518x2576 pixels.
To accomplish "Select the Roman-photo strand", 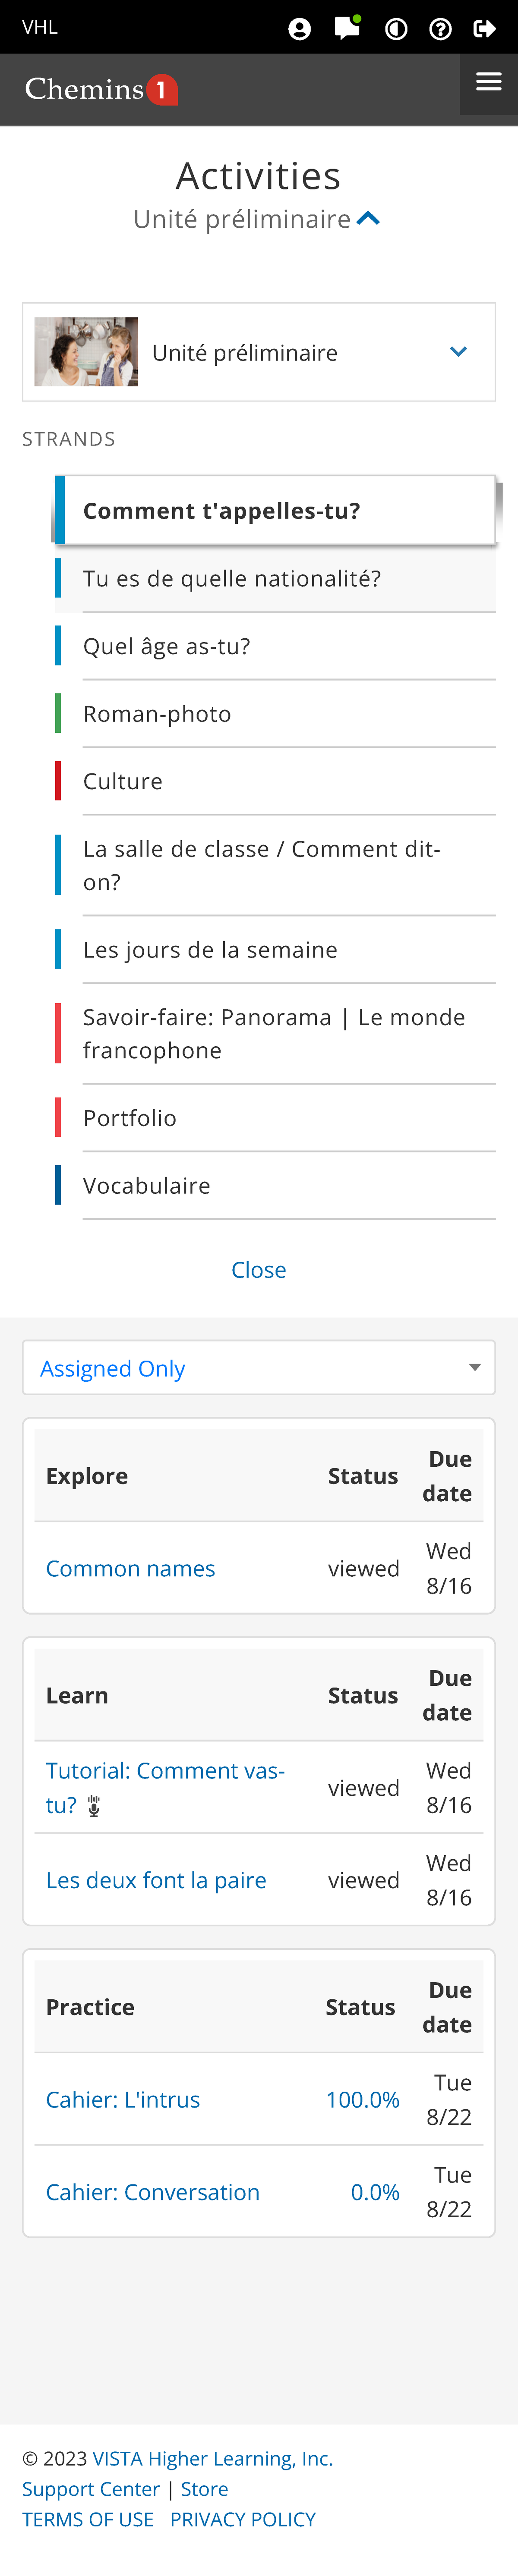I will 157,714.
